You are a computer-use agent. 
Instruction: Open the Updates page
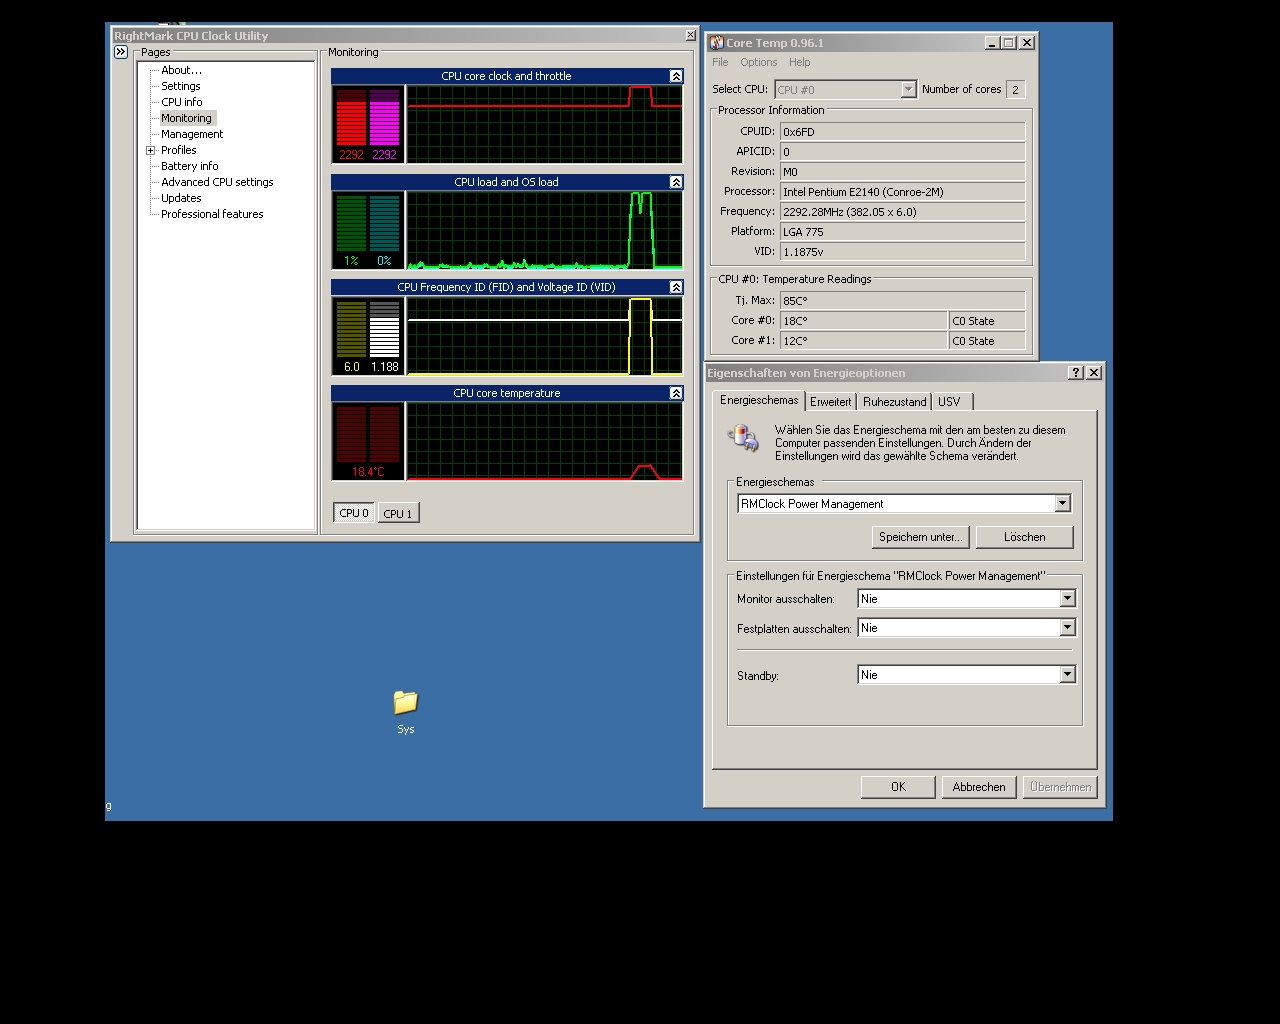pyautogui.click(x=181, y=198)
